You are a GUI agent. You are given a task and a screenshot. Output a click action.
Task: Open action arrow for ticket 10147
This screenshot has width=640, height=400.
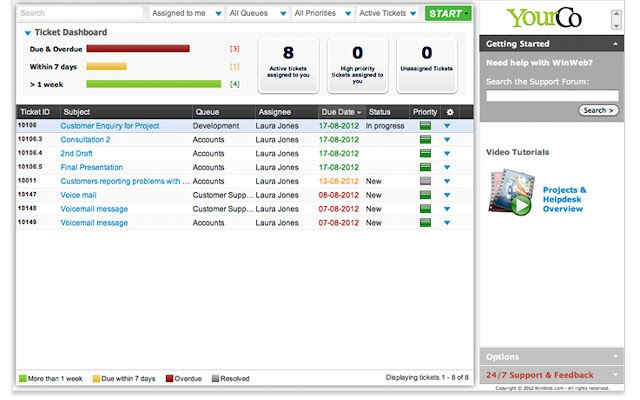coord(447,196)
